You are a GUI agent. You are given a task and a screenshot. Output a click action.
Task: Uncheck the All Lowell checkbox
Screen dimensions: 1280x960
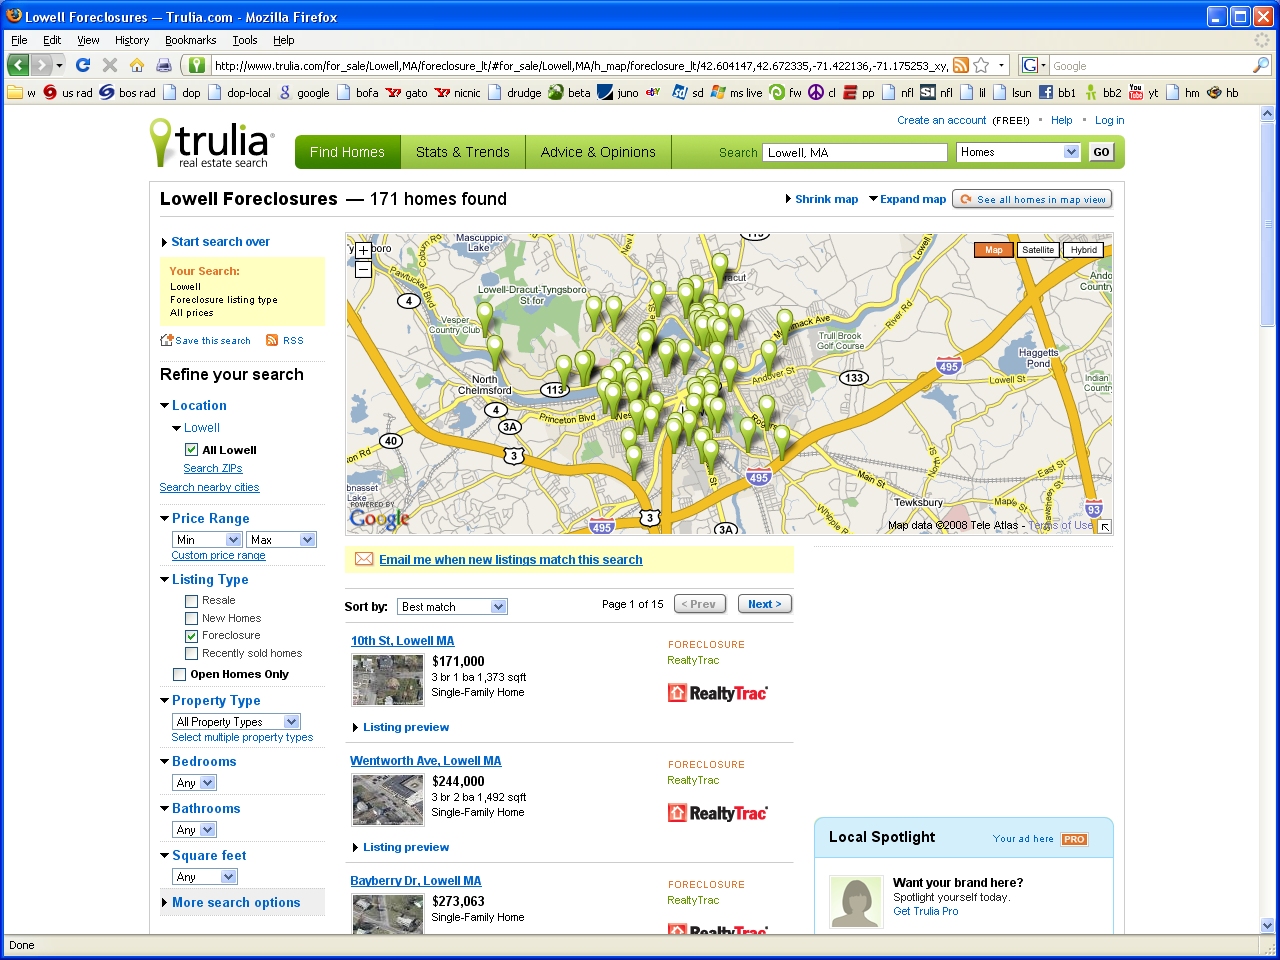(x=191, y=450)
